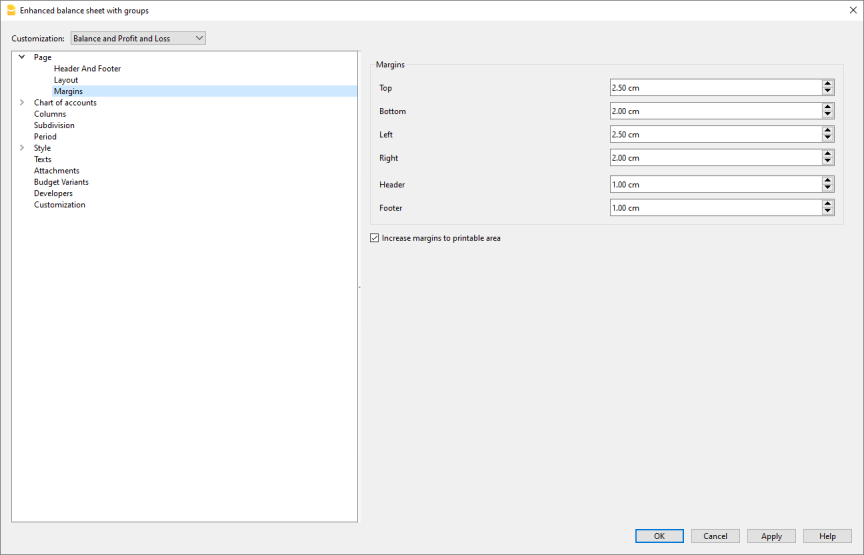Open the Subdivision section
This screenshot has height=555, width=864.
point(54,125)
